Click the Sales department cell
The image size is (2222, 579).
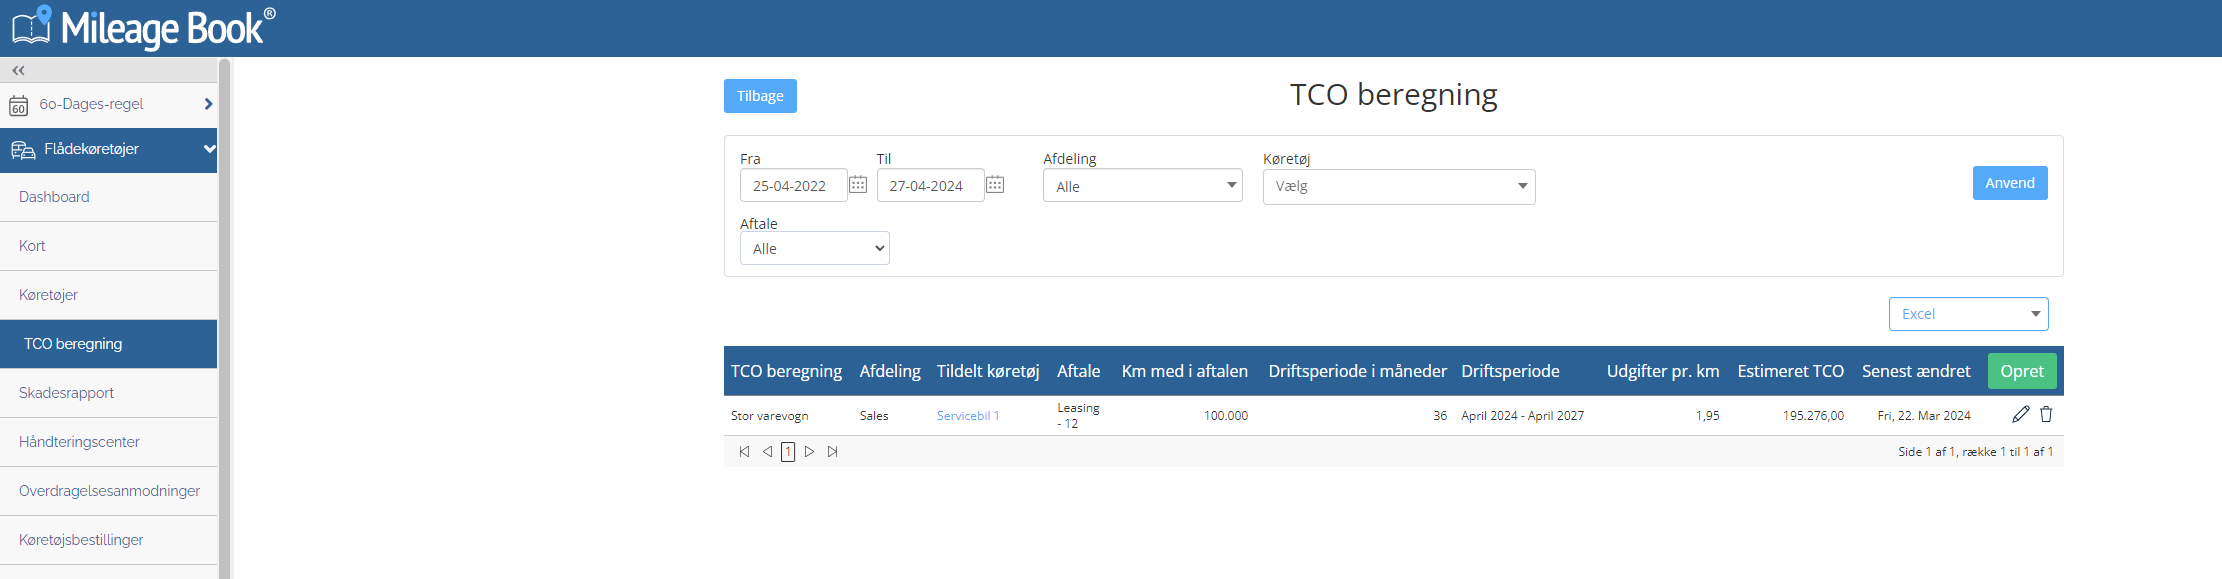tap(874, 416)
